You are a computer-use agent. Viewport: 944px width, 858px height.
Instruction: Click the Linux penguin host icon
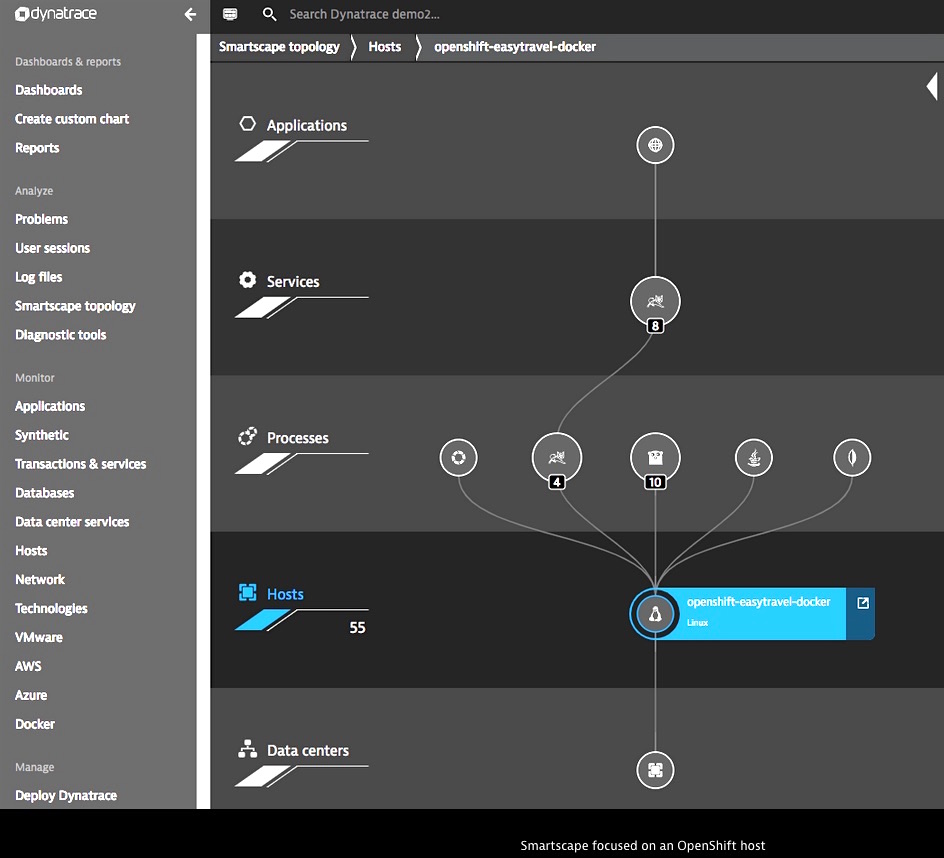point(655,614)
